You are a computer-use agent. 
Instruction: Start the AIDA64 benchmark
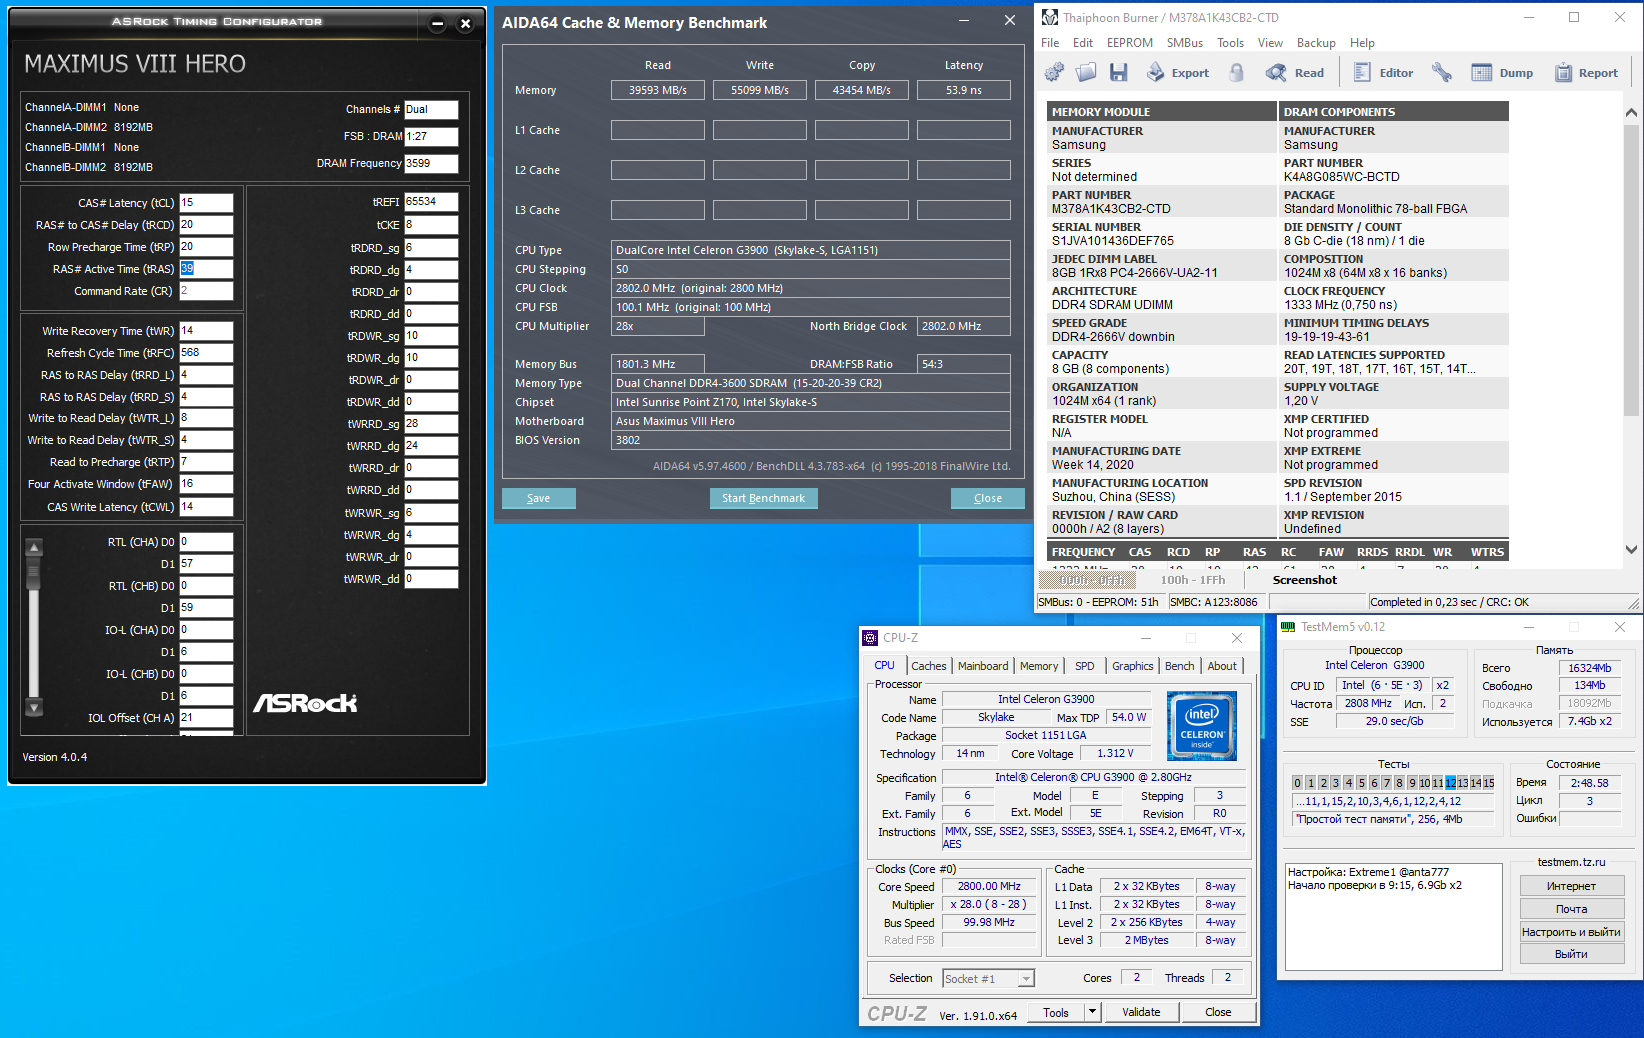point(763,498)
